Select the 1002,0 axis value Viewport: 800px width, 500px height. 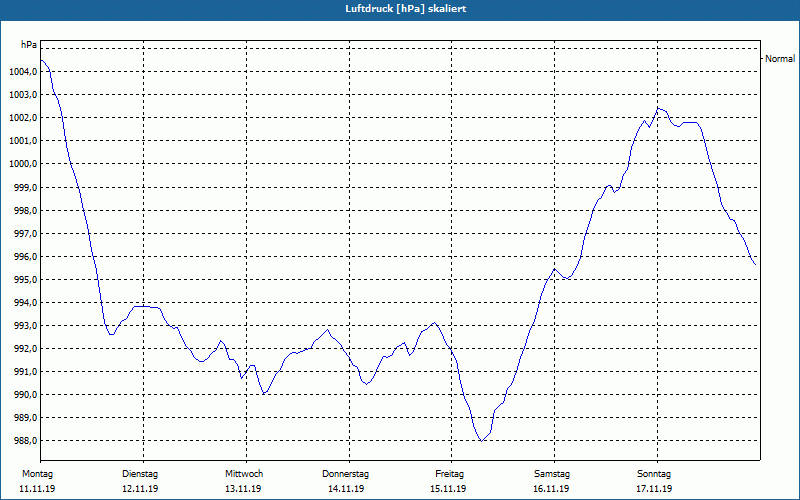point(23,118)
